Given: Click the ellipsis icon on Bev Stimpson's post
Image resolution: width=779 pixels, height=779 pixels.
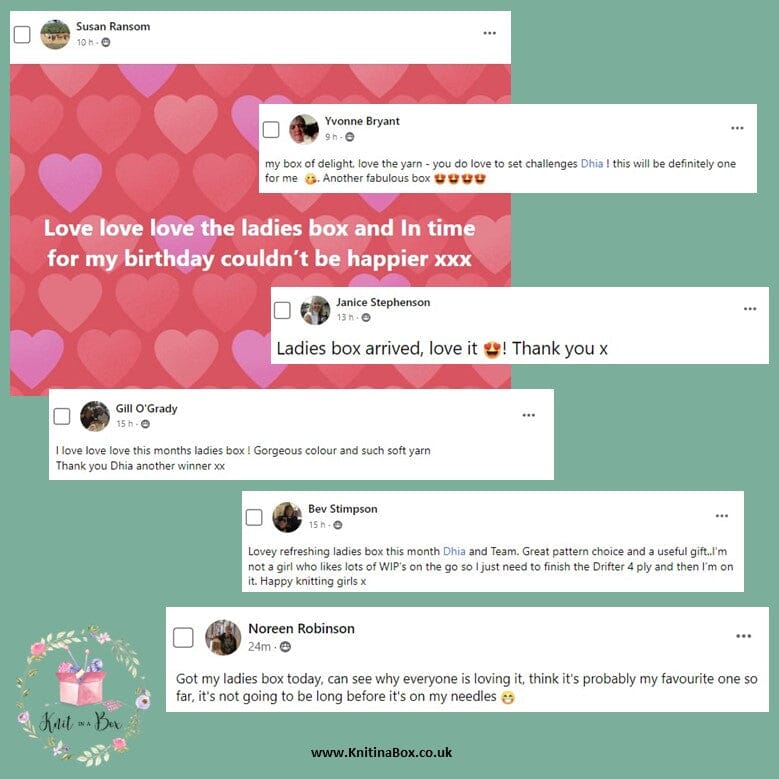Looking at the screenshot, I should (x=721, y=516).
